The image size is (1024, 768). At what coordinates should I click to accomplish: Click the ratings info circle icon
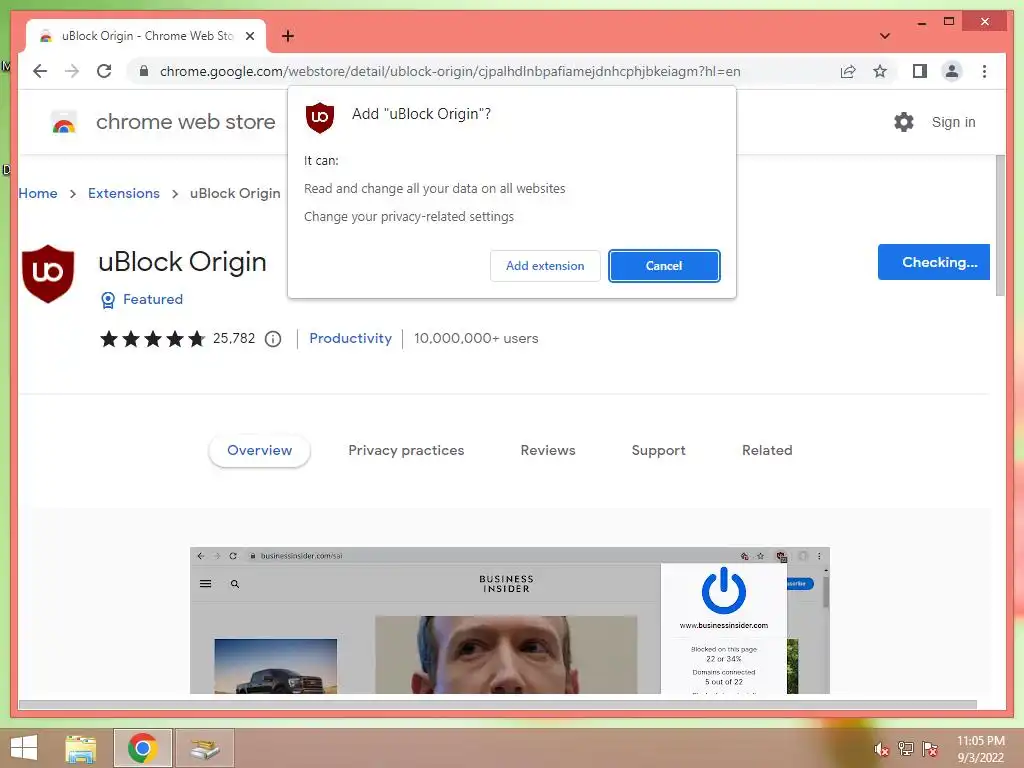(x=273, y=339)
